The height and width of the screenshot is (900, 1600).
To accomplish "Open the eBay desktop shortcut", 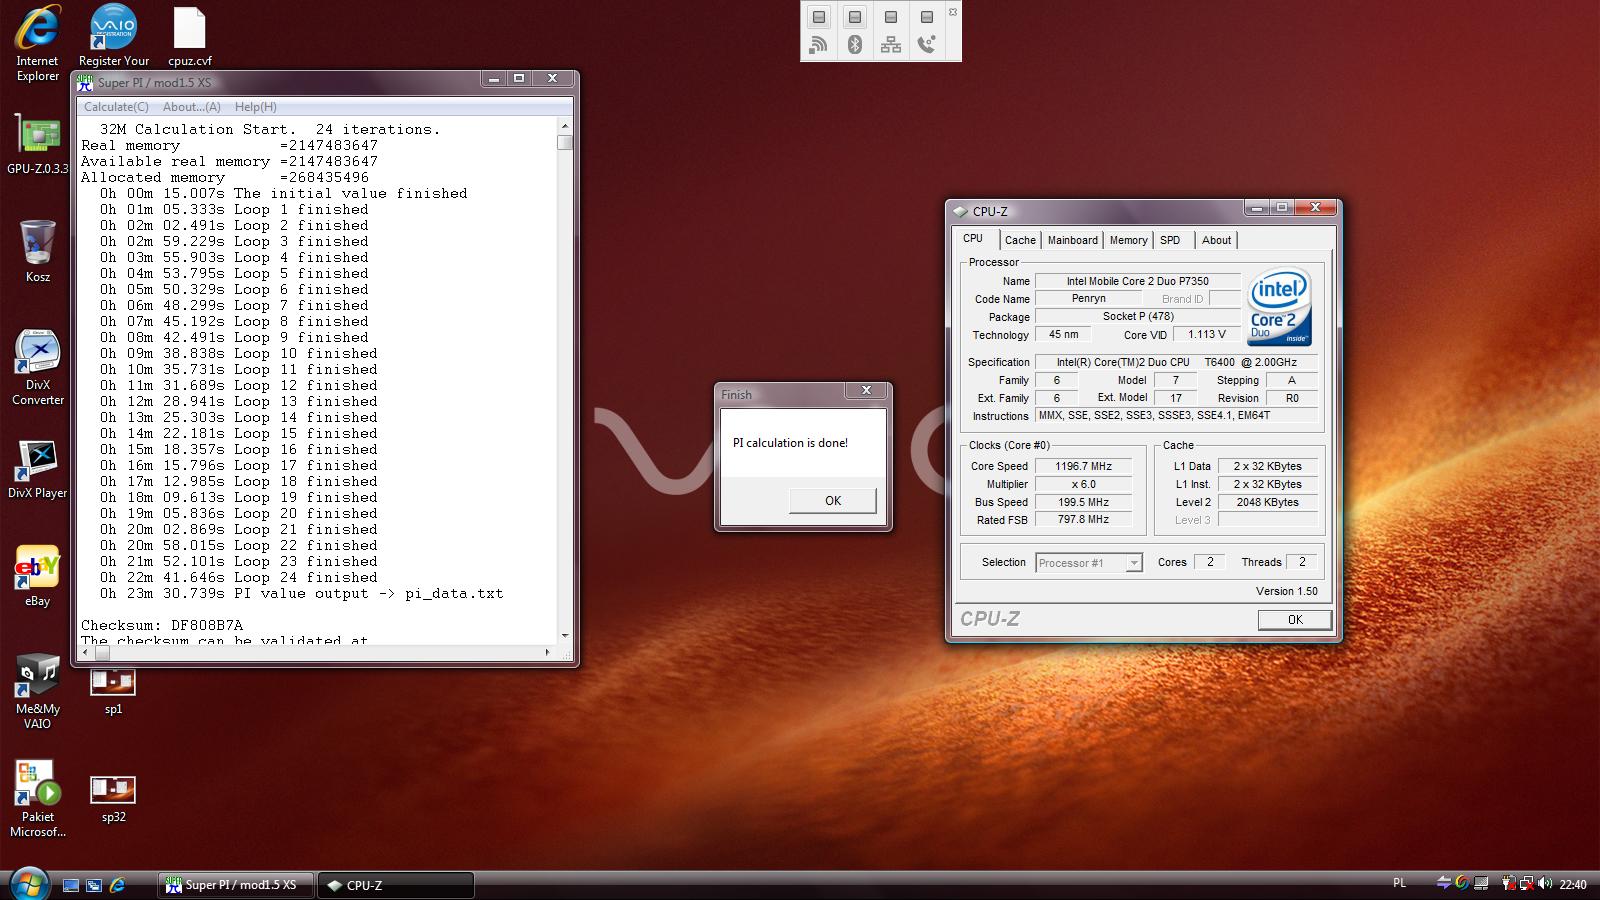I will pos(37,577).
